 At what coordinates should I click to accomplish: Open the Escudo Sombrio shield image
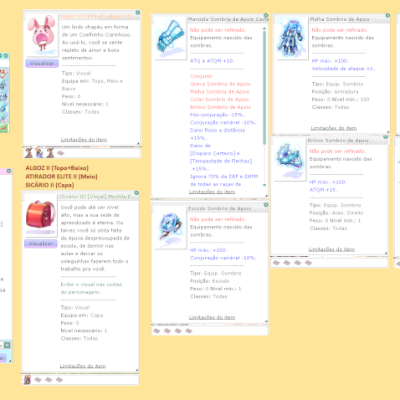170,228
